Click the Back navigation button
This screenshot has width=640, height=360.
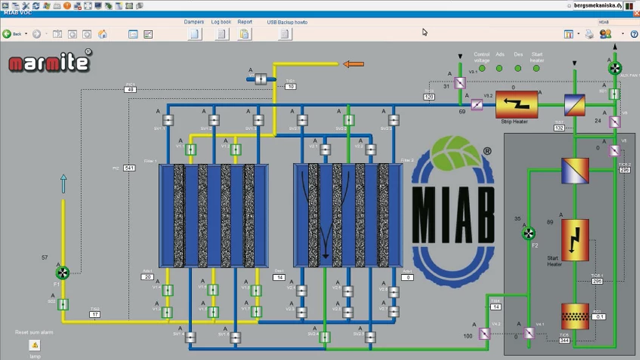click(x=11, y=34)
